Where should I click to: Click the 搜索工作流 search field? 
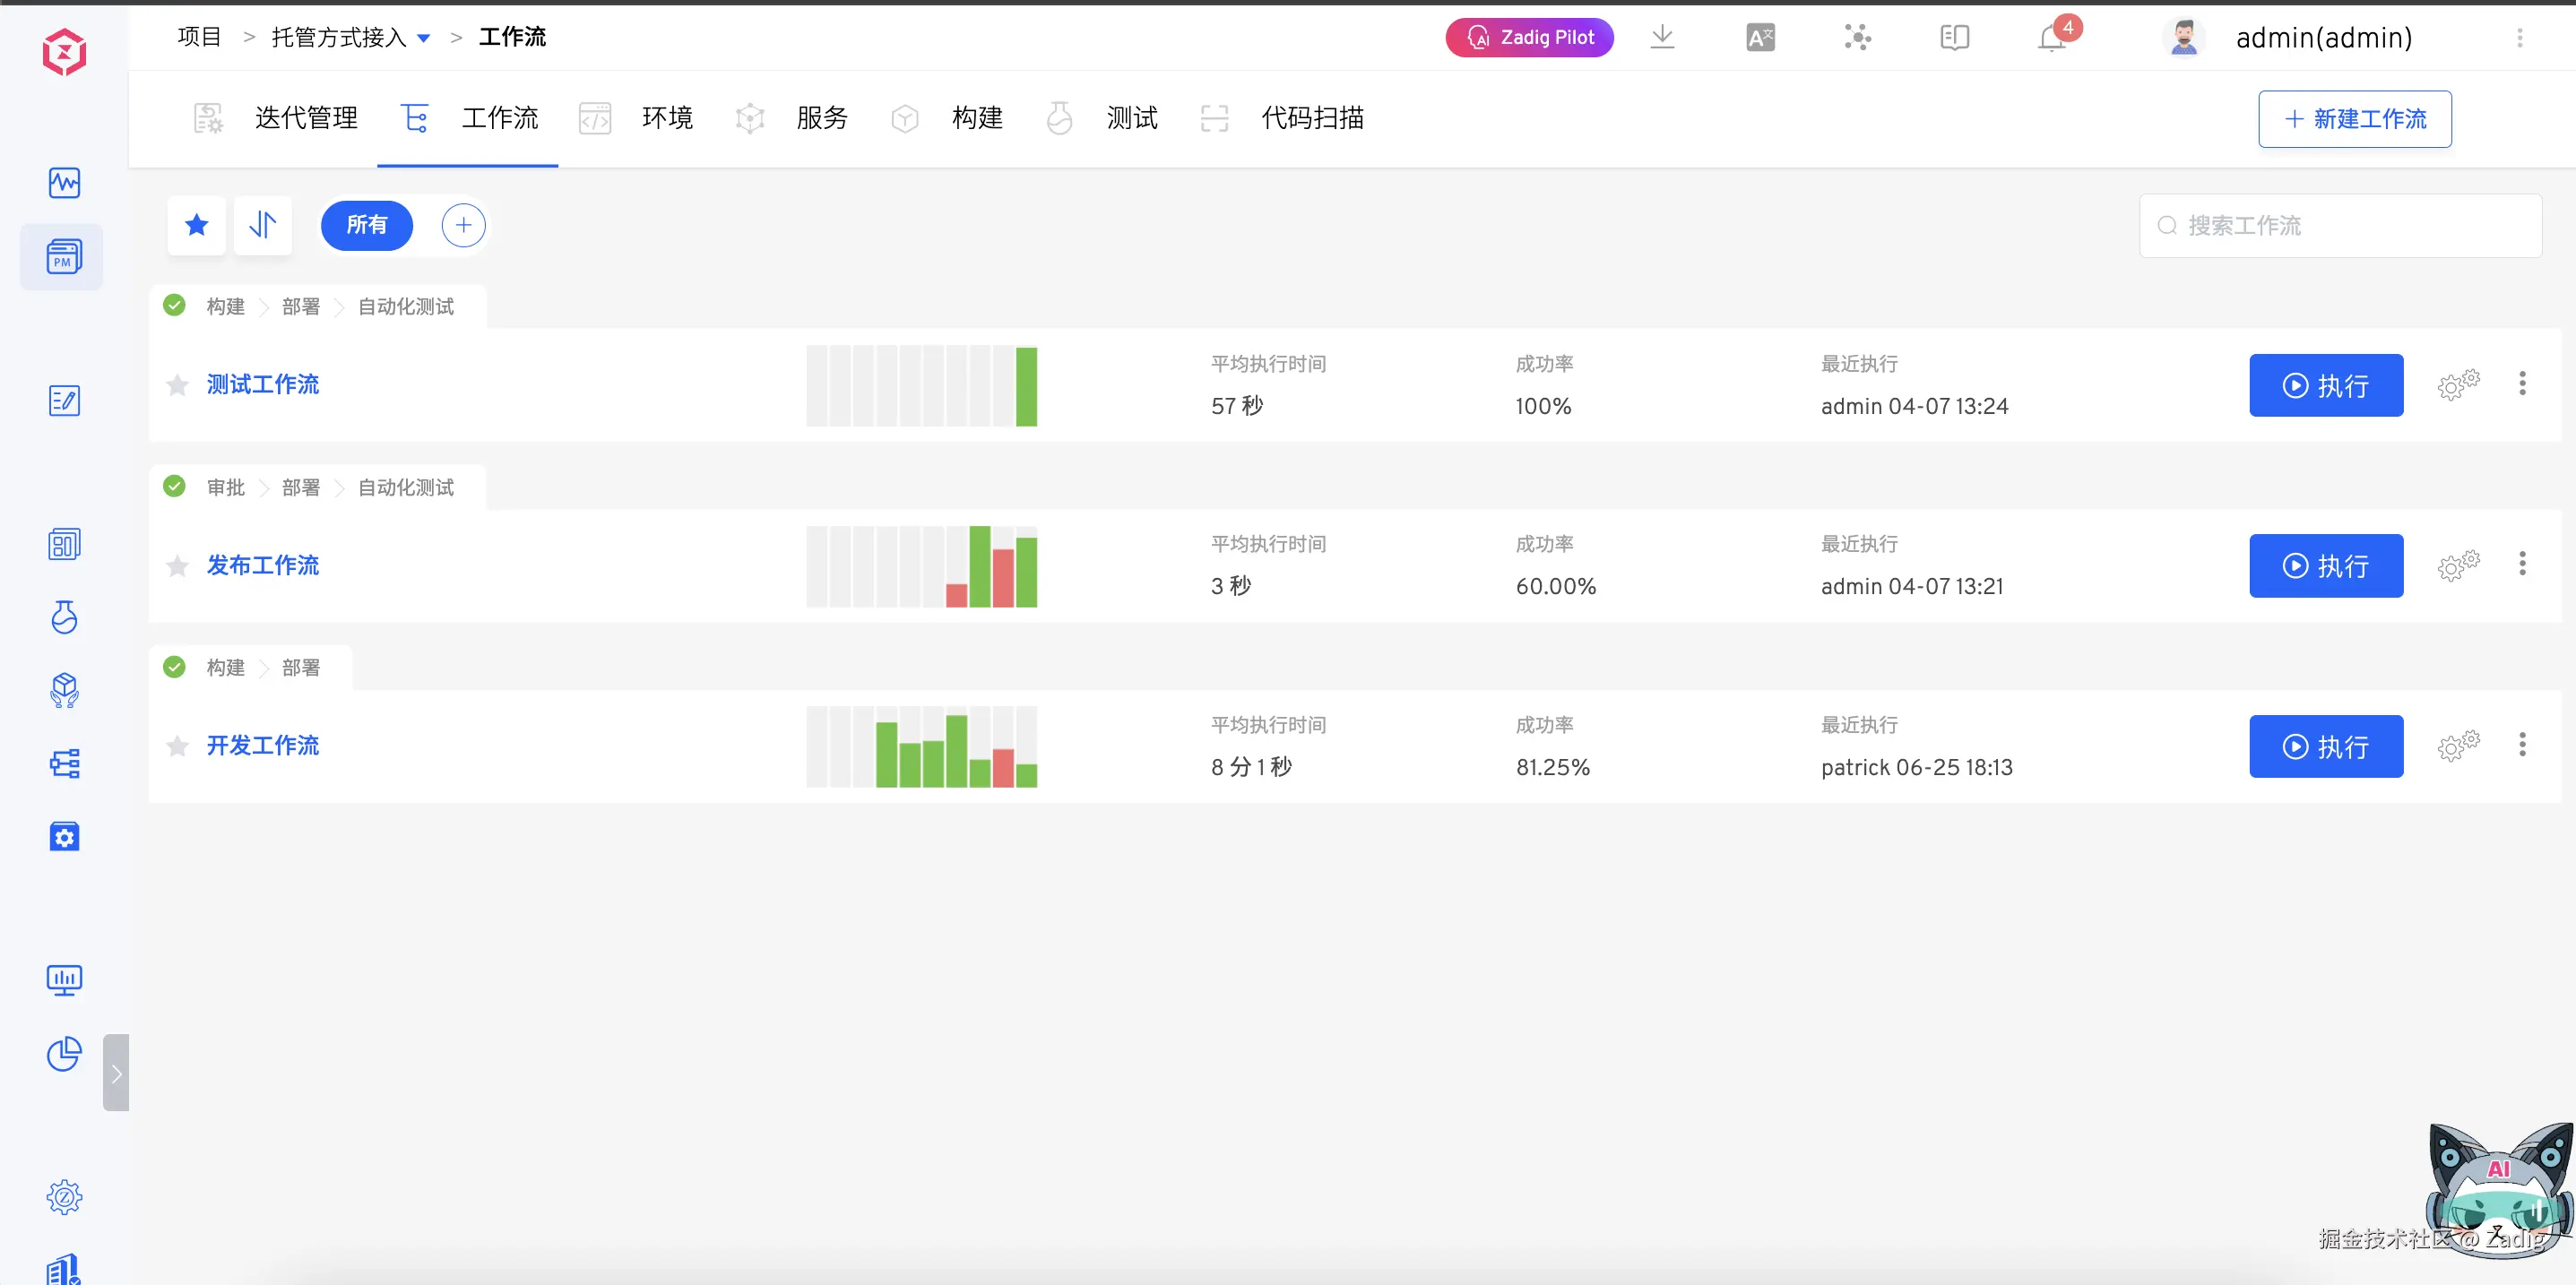(2340, 226)
